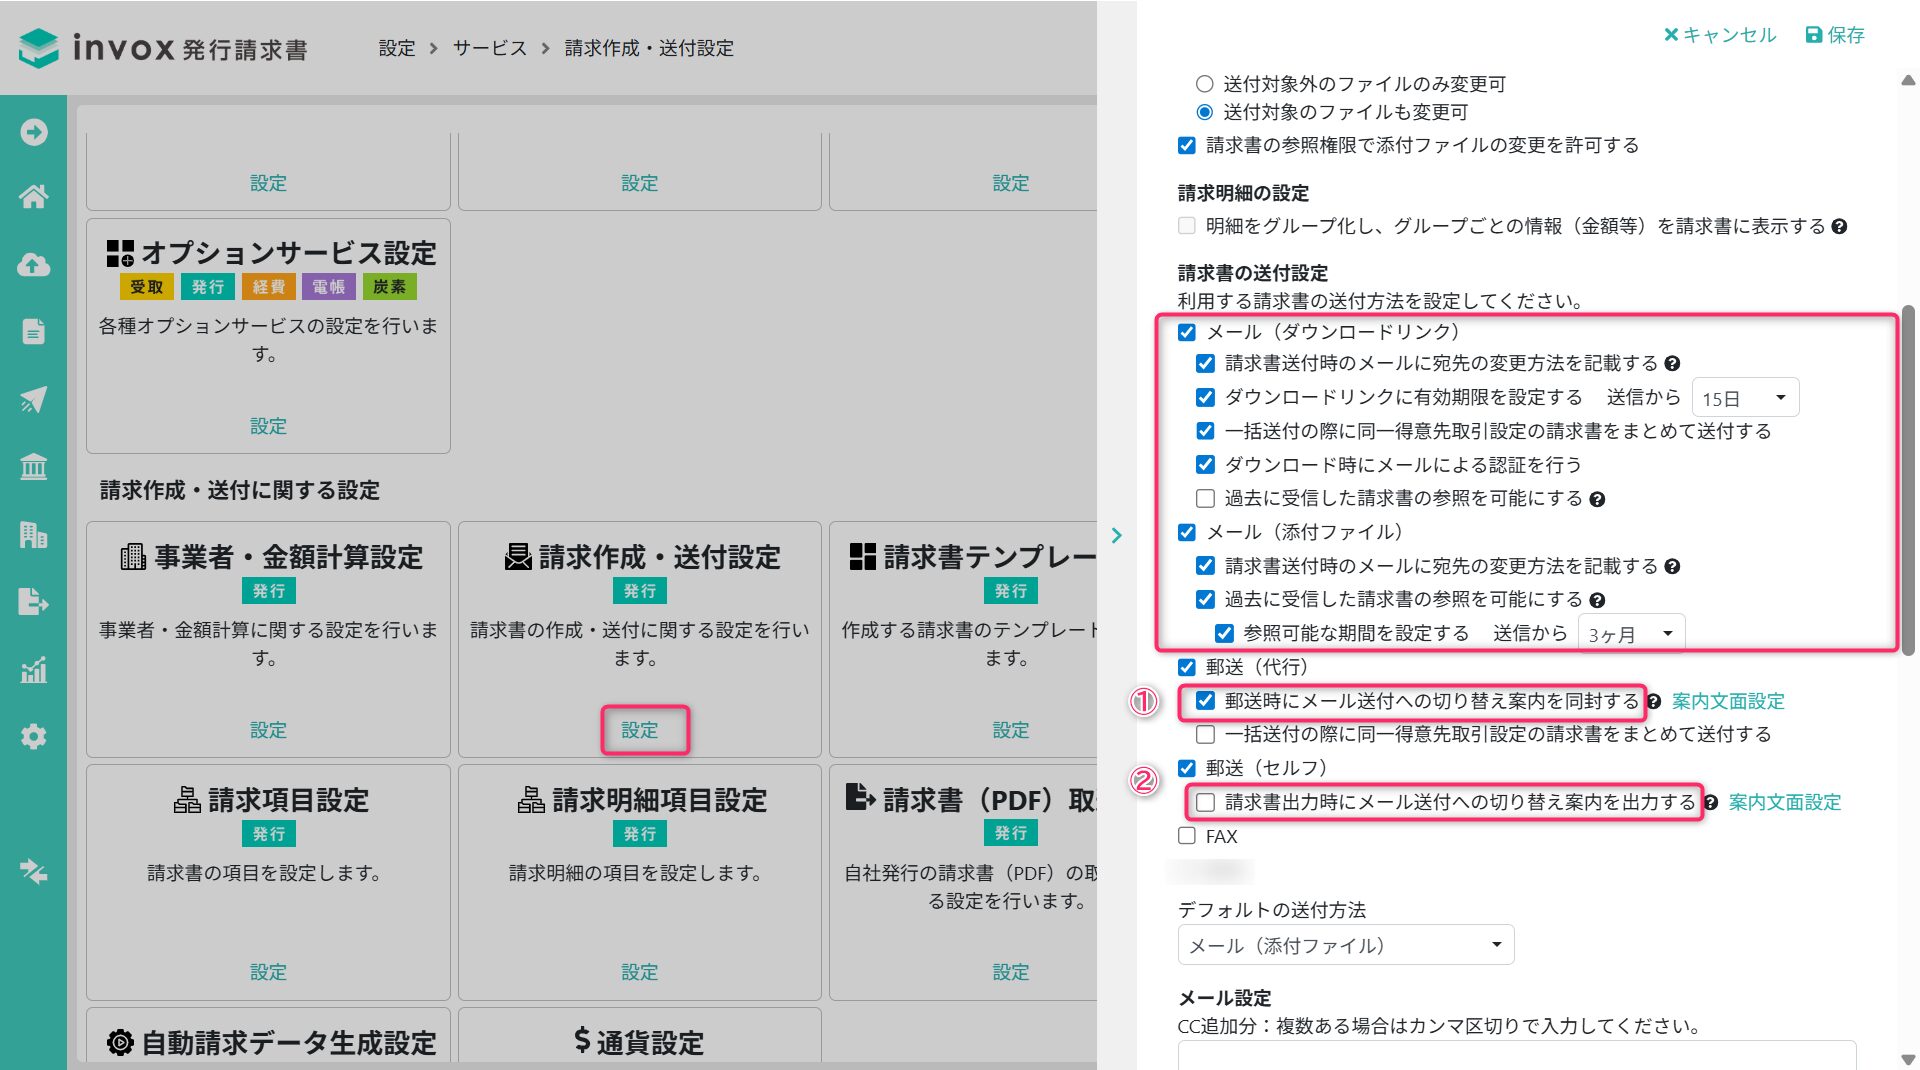
Task: Select 送付対象のファイルも変更可 radio
Action: [1205, 112]
